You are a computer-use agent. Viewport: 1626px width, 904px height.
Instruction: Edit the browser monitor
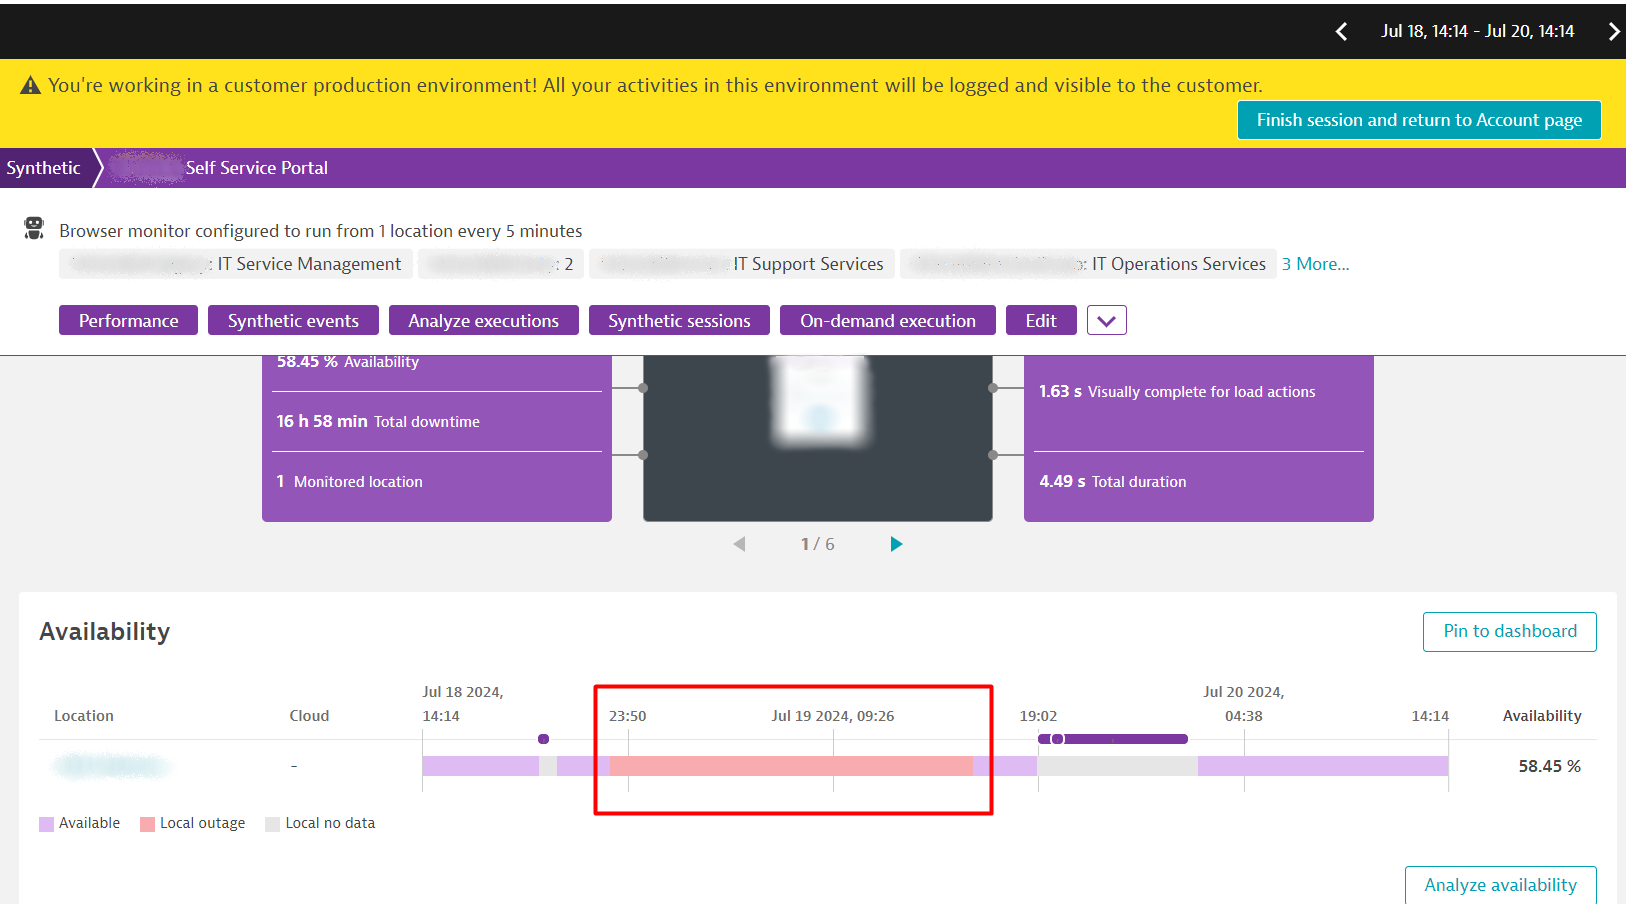(1040, 321)
